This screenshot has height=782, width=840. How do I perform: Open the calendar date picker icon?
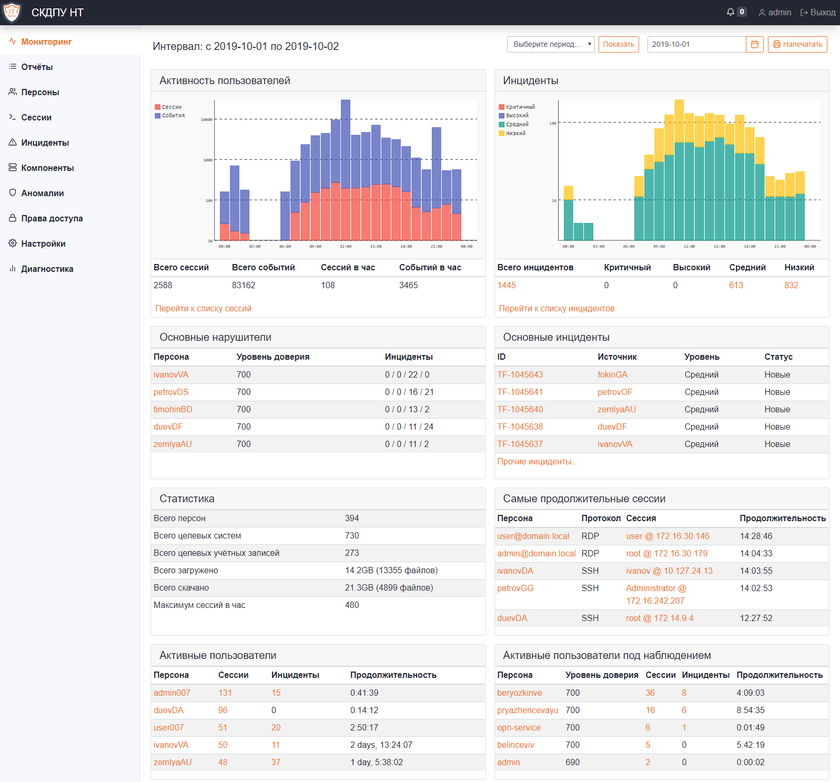tap(754, 45)
